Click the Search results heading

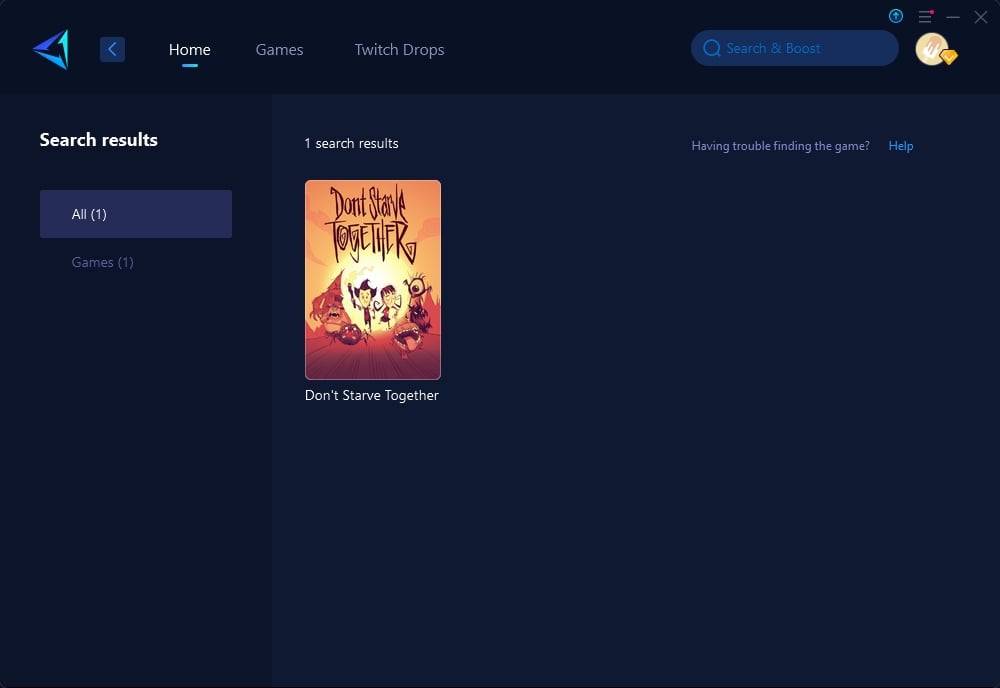(99, 140)
